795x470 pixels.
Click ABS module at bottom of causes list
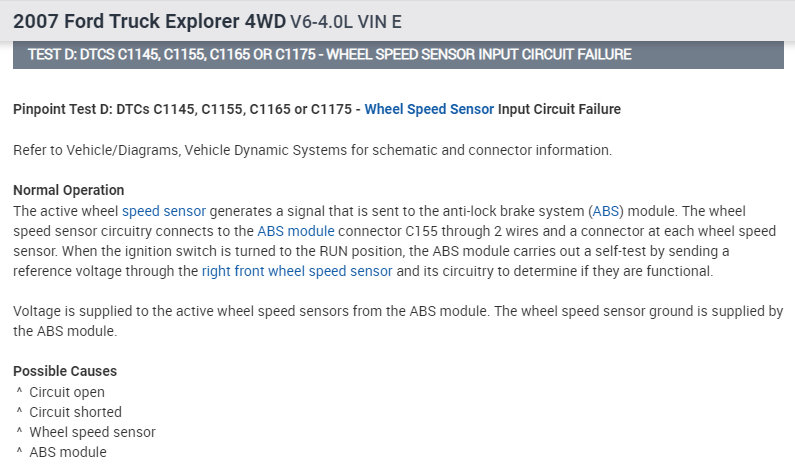point(67,452)
